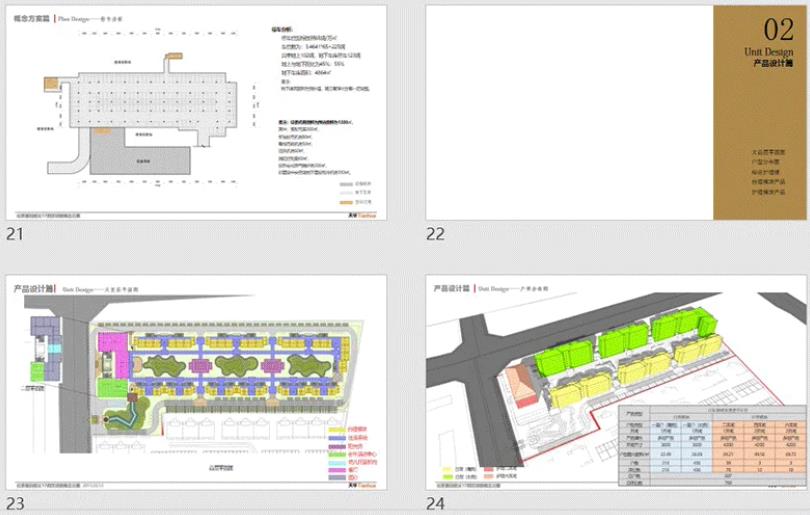The width and height of the screenshot is (810, 515).
Task: Click the slide number 24 label
Action: pos(435,504)
